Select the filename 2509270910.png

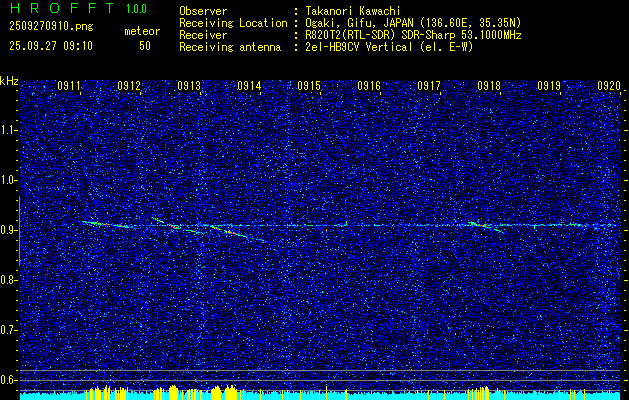51,27
